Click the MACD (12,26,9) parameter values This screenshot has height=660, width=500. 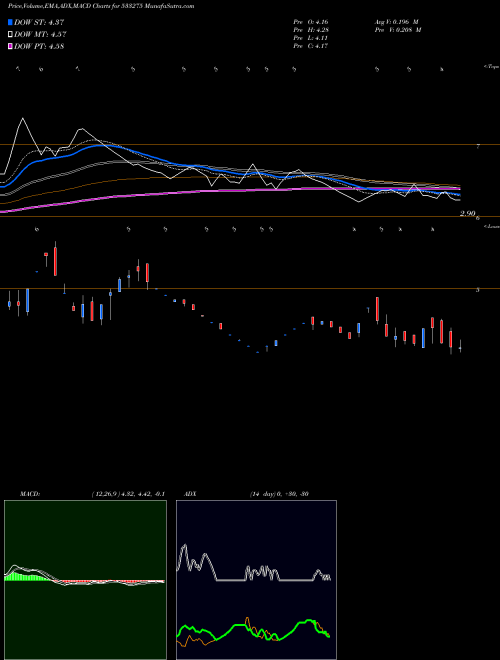point(128,494)
